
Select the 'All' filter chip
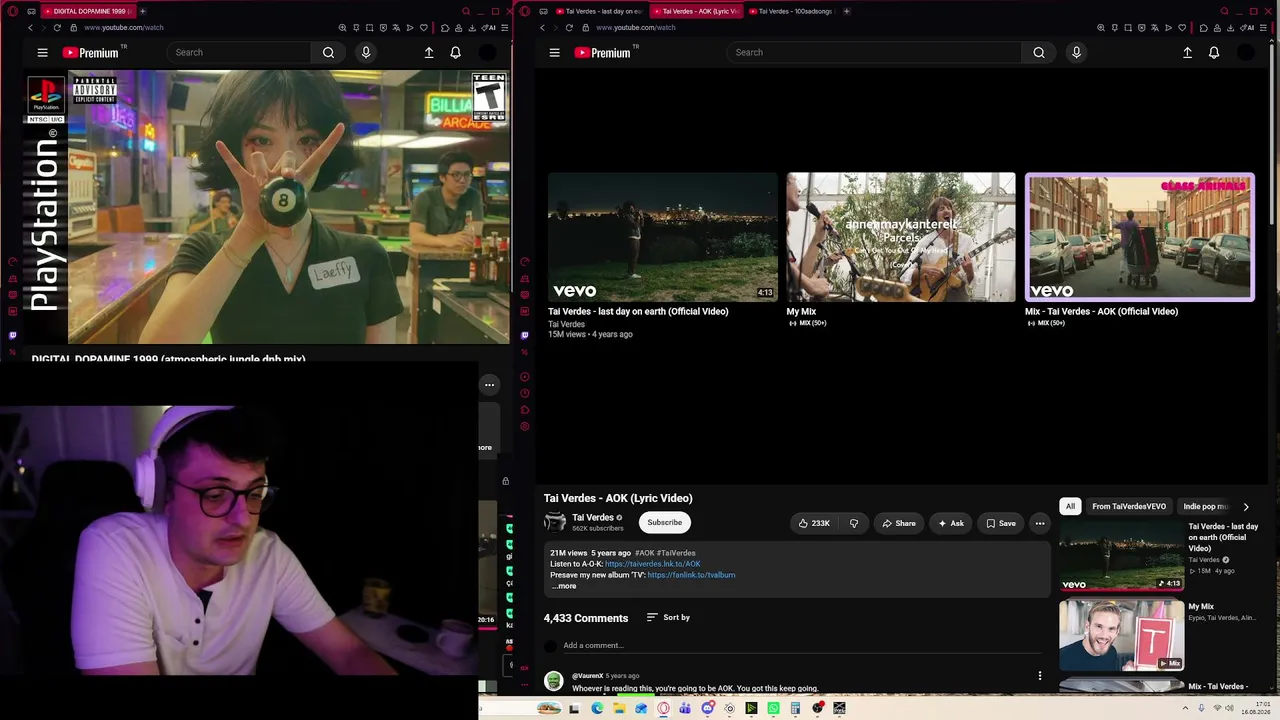1070,507
